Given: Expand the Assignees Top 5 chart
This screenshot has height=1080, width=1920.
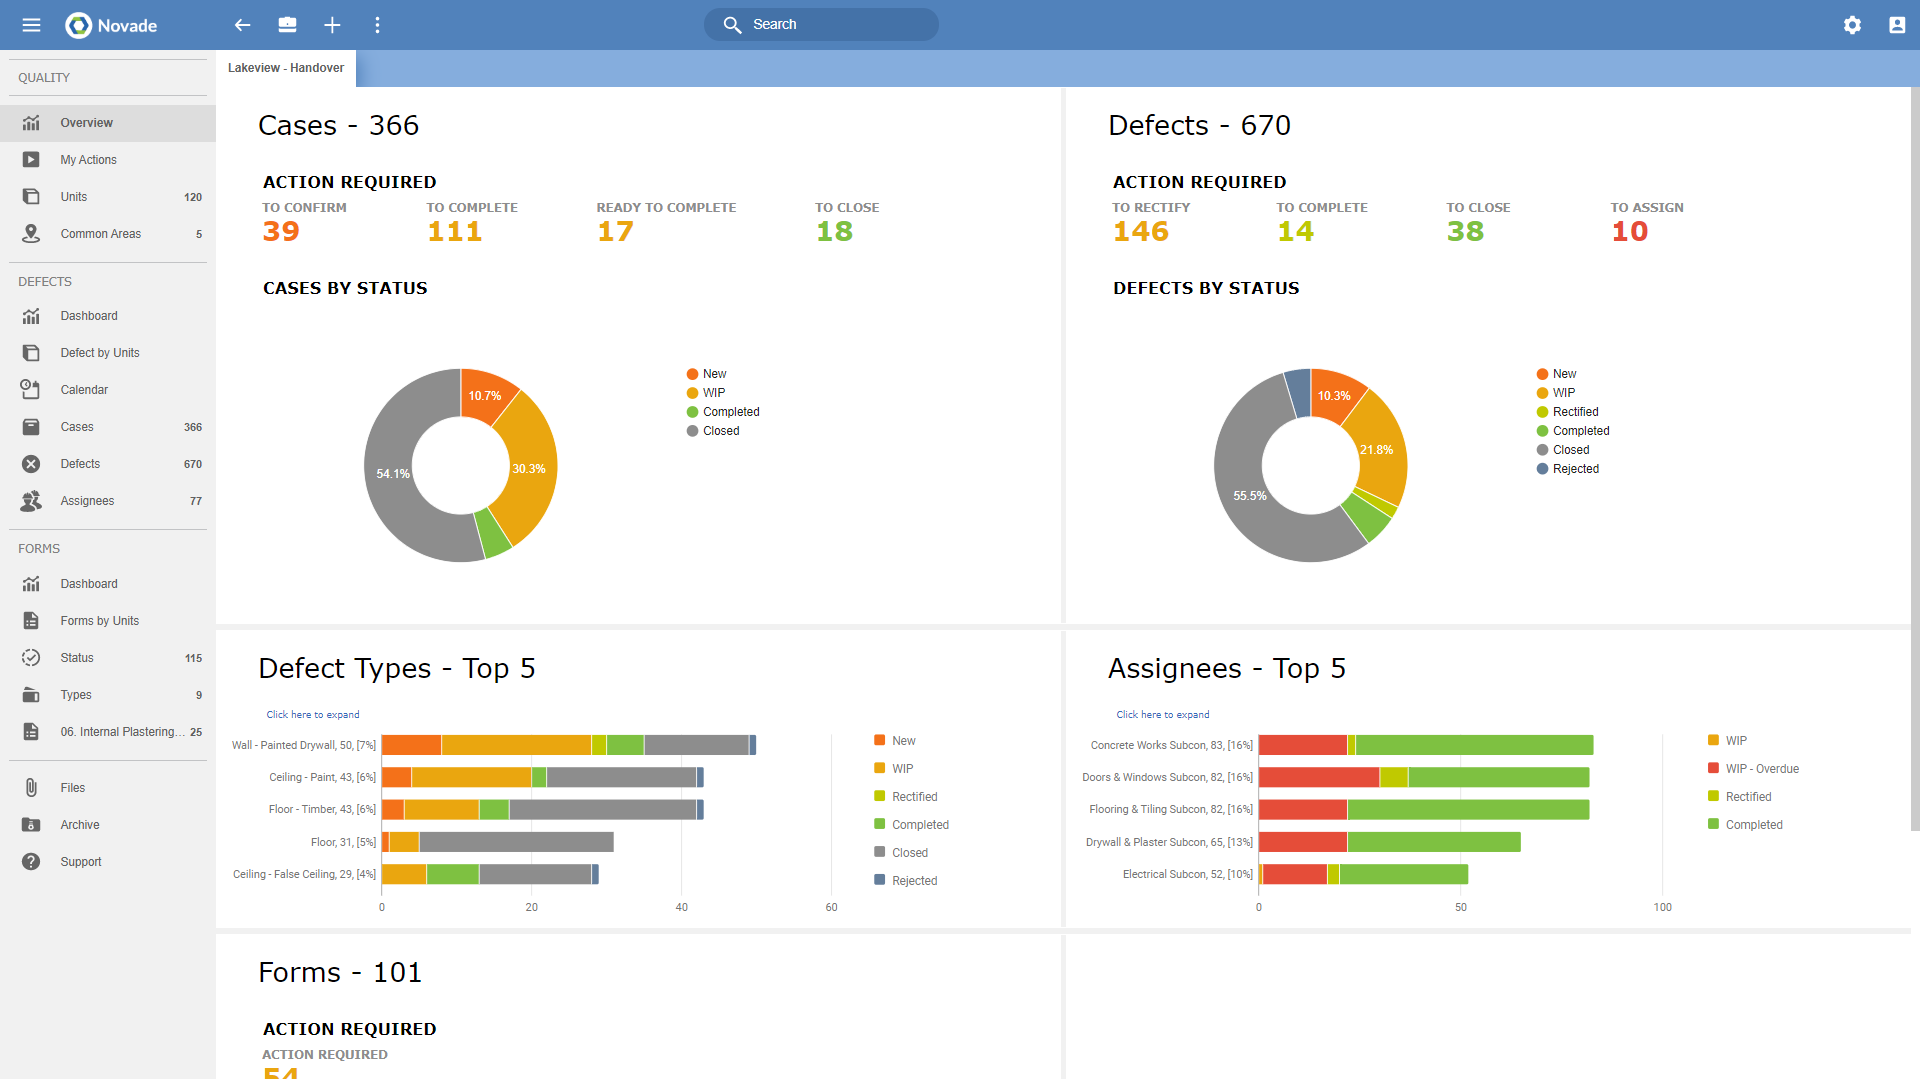Looking at the screenshot, I should click(1163, 715).
